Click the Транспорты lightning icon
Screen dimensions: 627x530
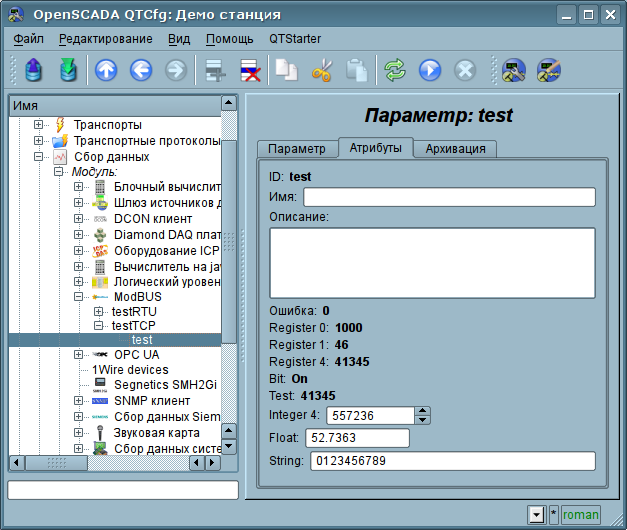click(x=60, y=125)
